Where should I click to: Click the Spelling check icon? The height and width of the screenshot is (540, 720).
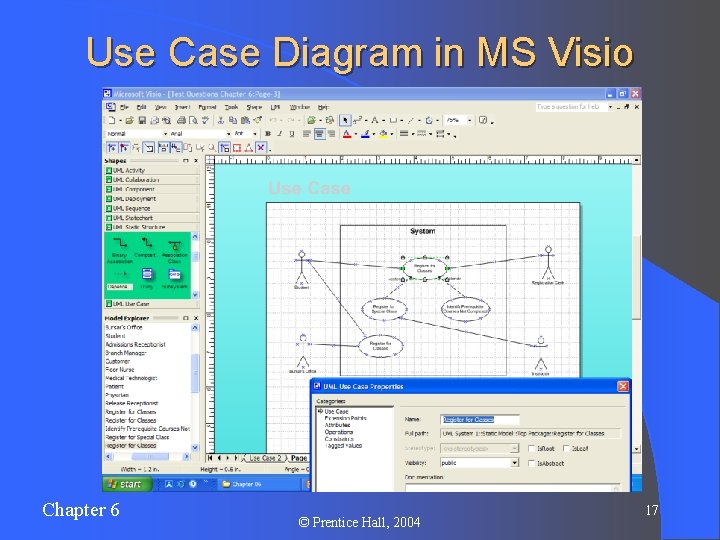click(205, 120)
